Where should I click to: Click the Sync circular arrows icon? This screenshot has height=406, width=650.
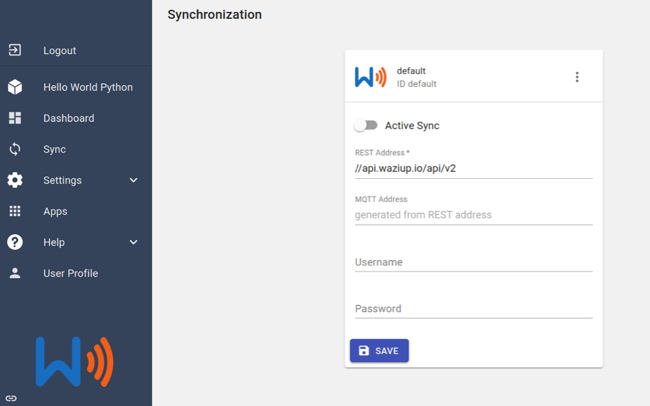coord(15,149)
